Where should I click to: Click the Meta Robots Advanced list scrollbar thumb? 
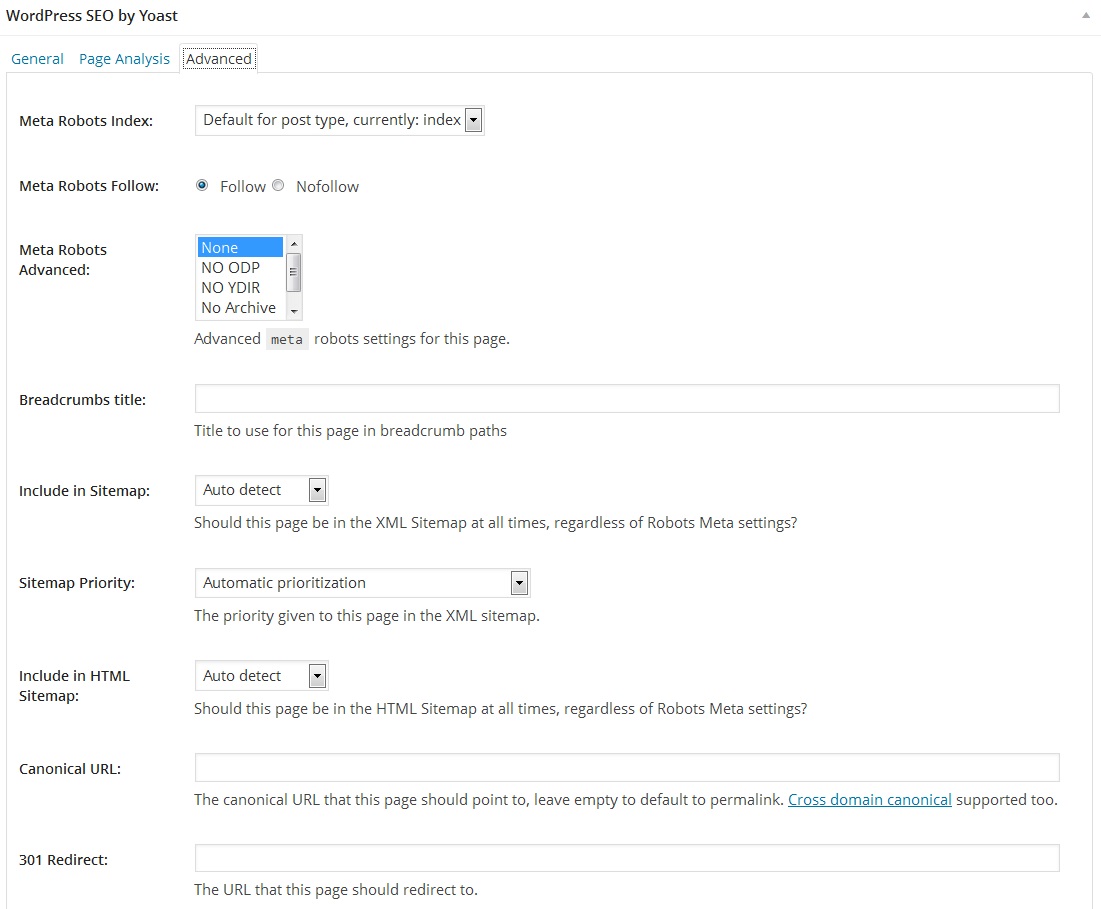[x=294, y=272]
